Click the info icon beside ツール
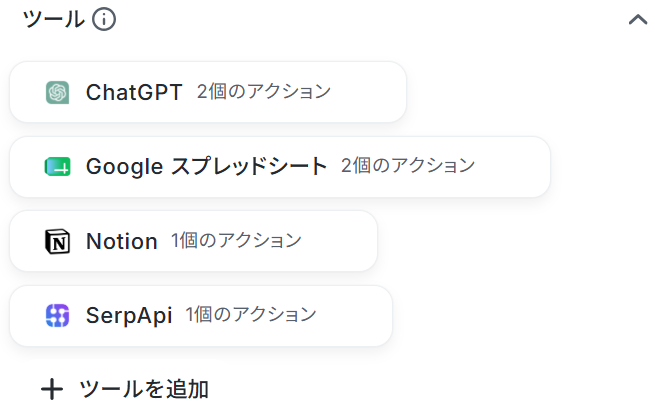This screenshot has height=413, width=655. 104,20
